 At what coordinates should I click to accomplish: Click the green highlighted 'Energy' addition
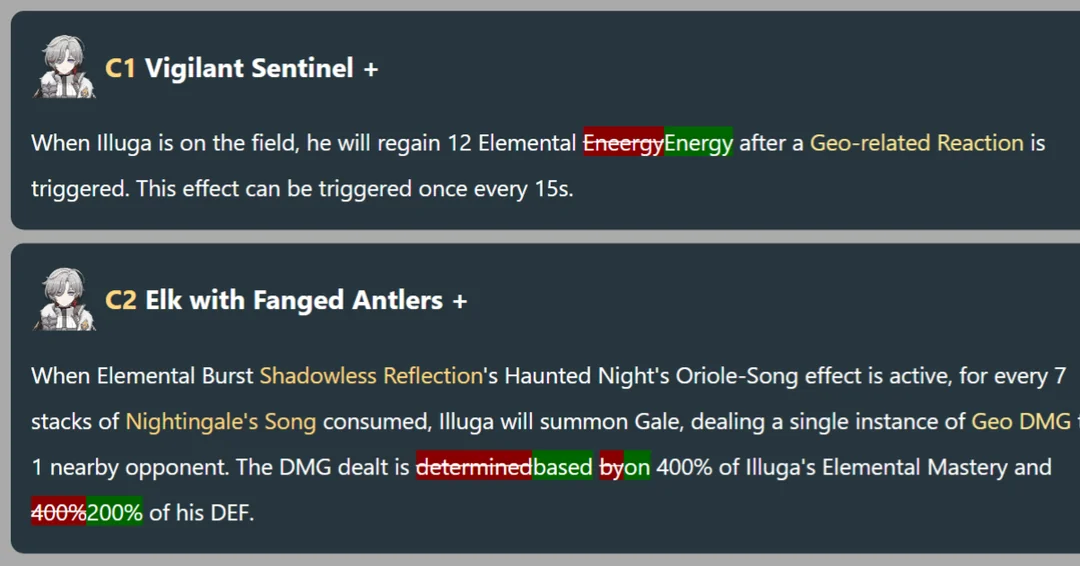click(x=698, y=142)
